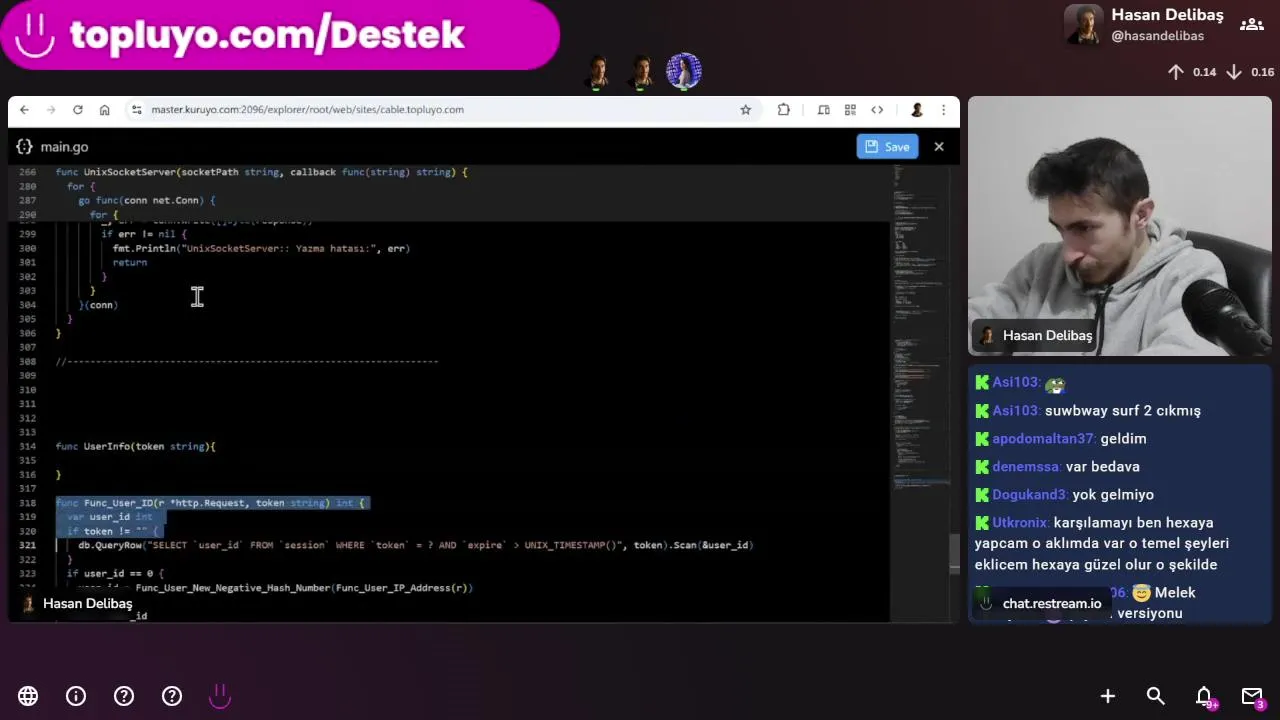The height and width of the screenshot is (720, 1280).
Task: Click the smiley logo in banner
Action: 35,36
